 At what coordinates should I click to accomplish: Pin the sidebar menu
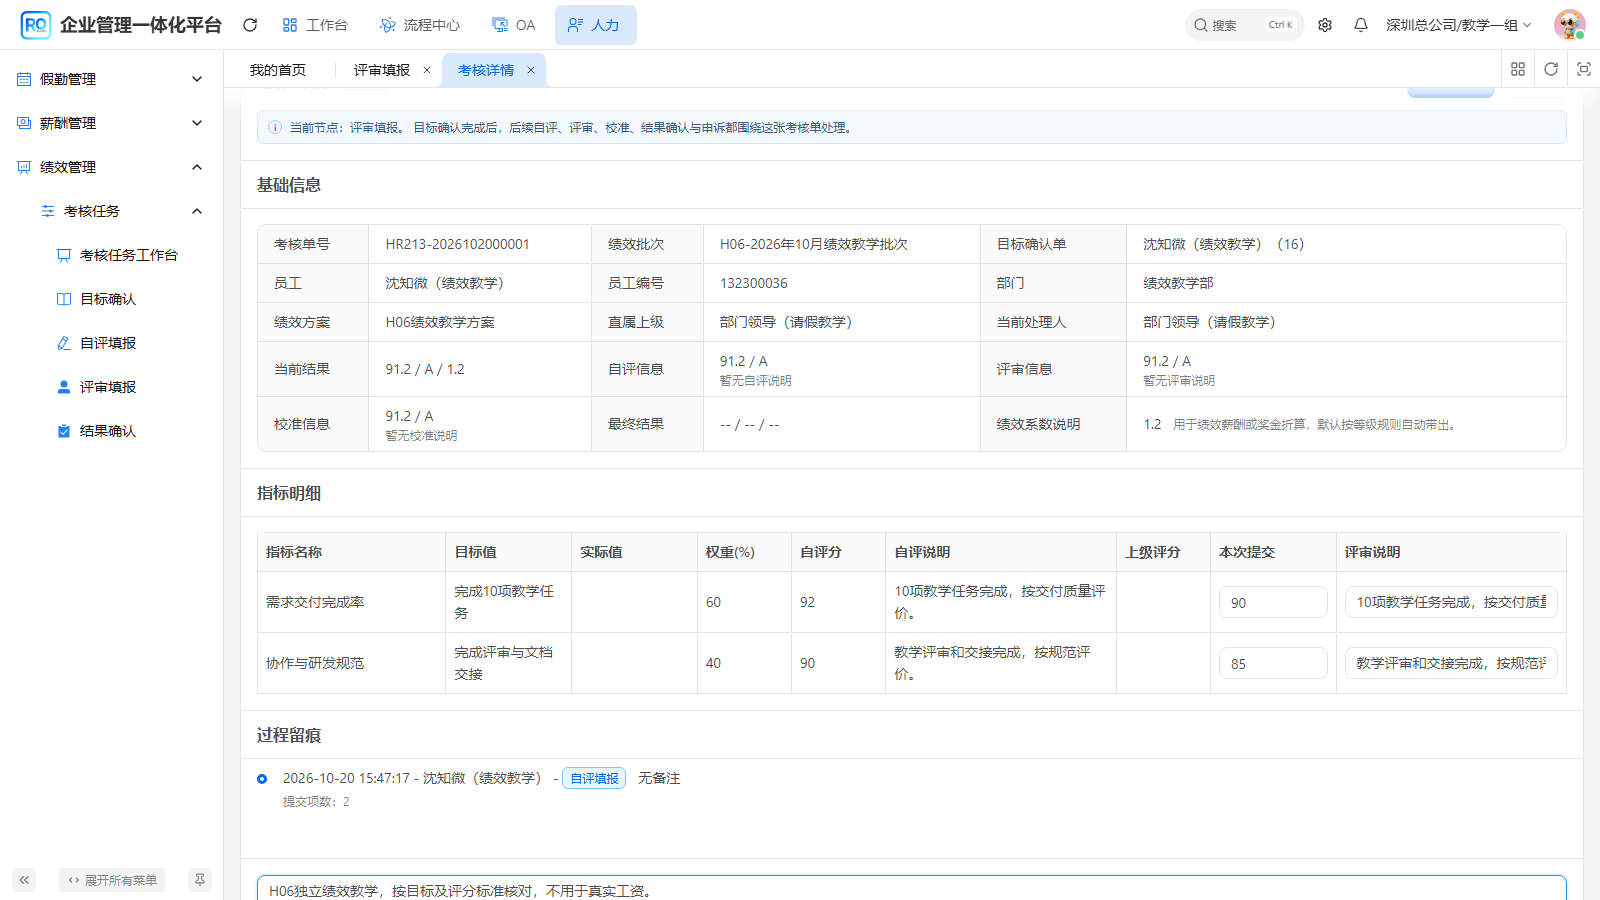pyautogui.click(x=200, y=880)
